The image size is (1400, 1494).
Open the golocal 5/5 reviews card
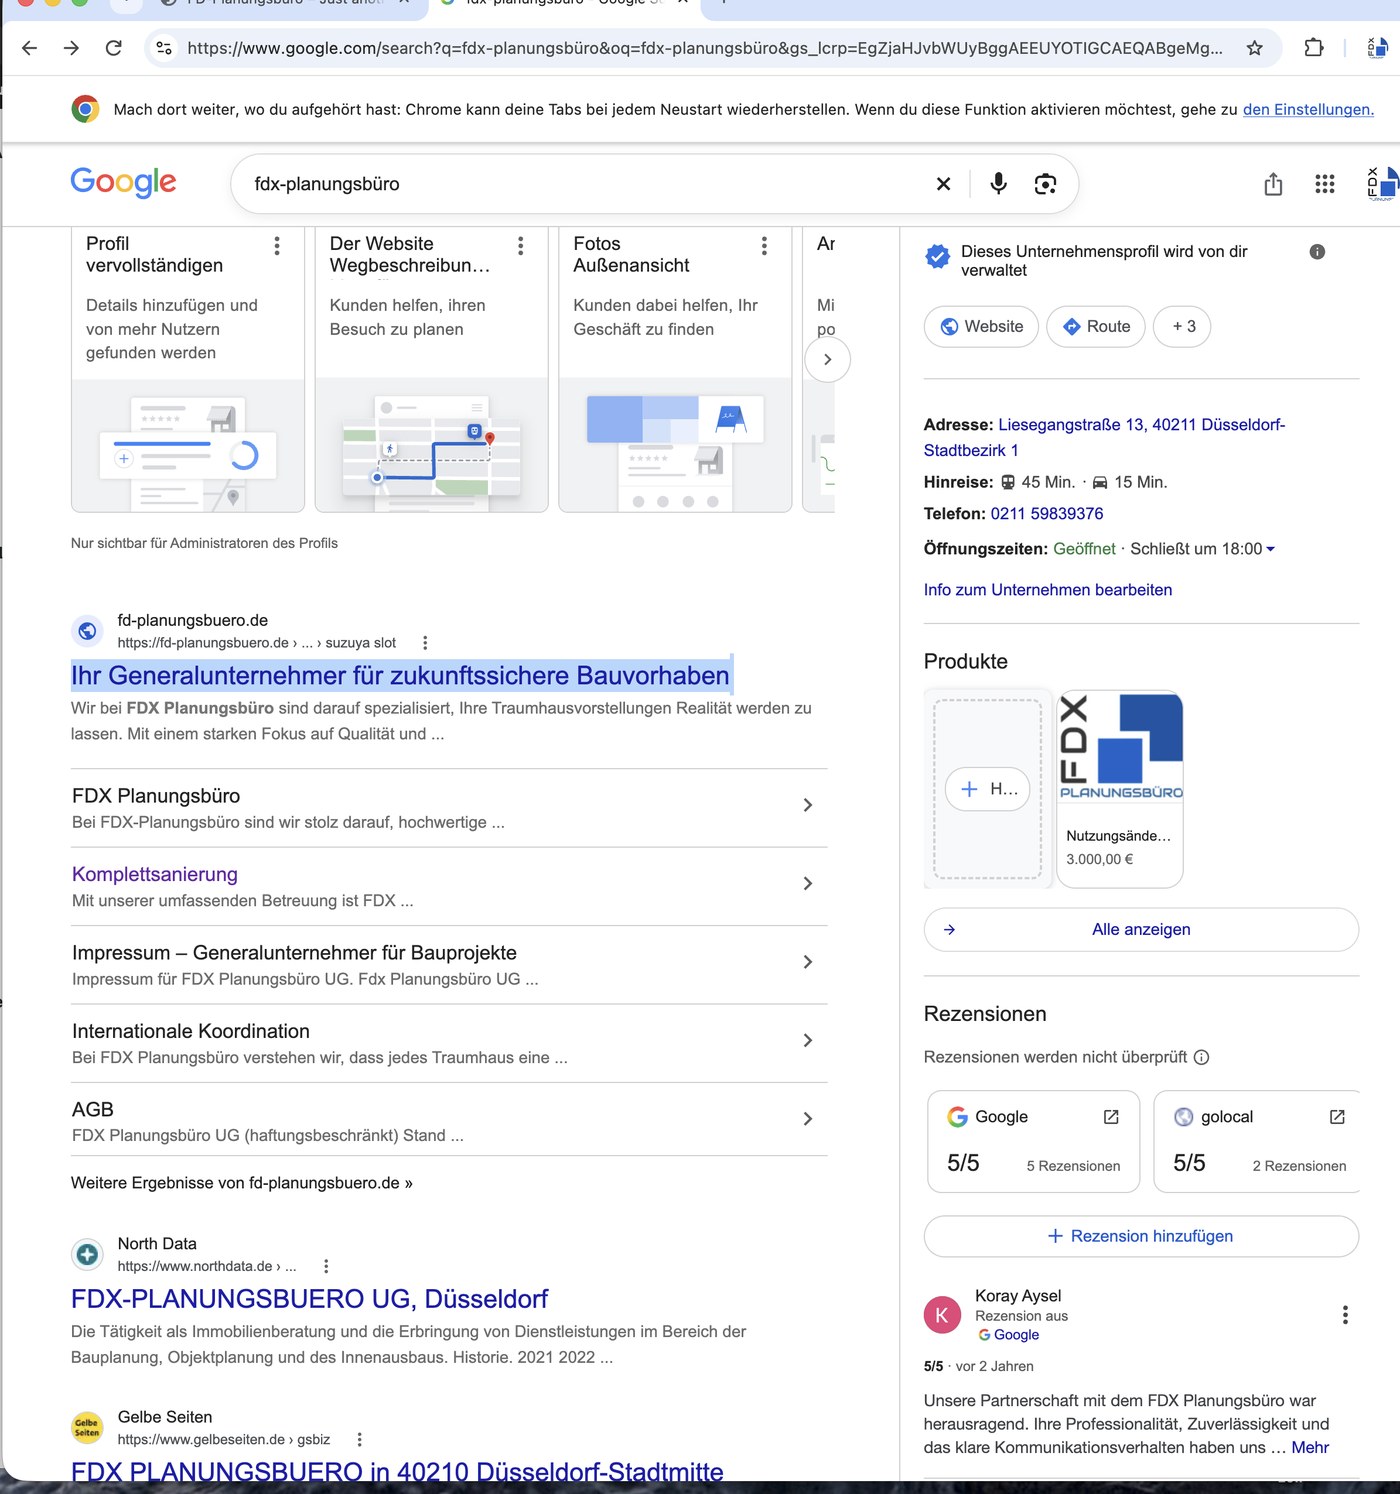click(1258, 1142)
